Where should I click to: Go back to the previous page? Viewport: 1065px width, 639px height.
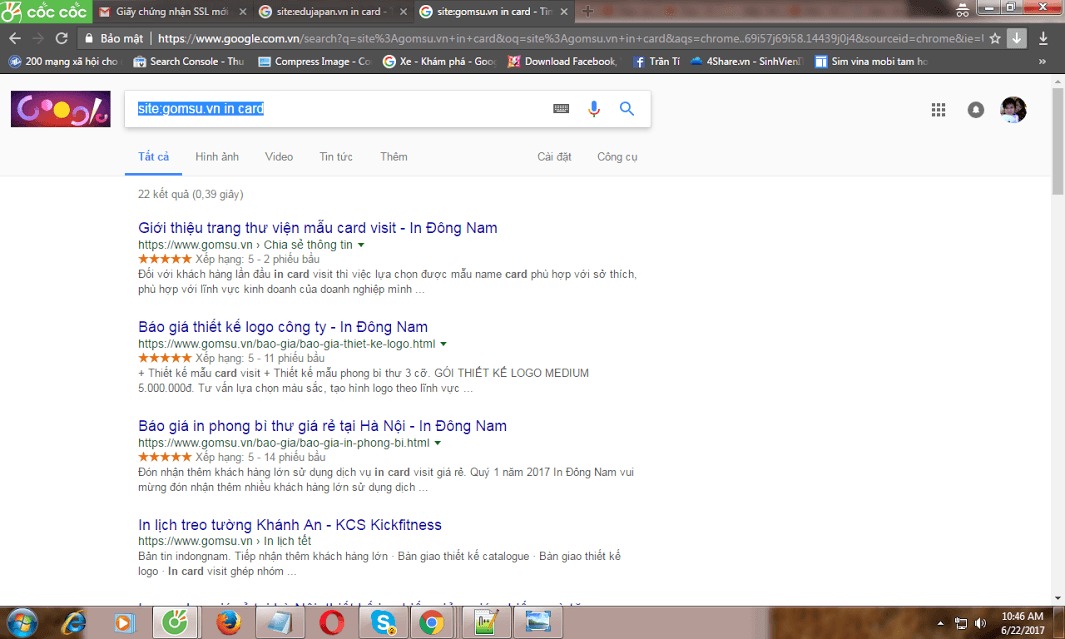tap(15, 39)
